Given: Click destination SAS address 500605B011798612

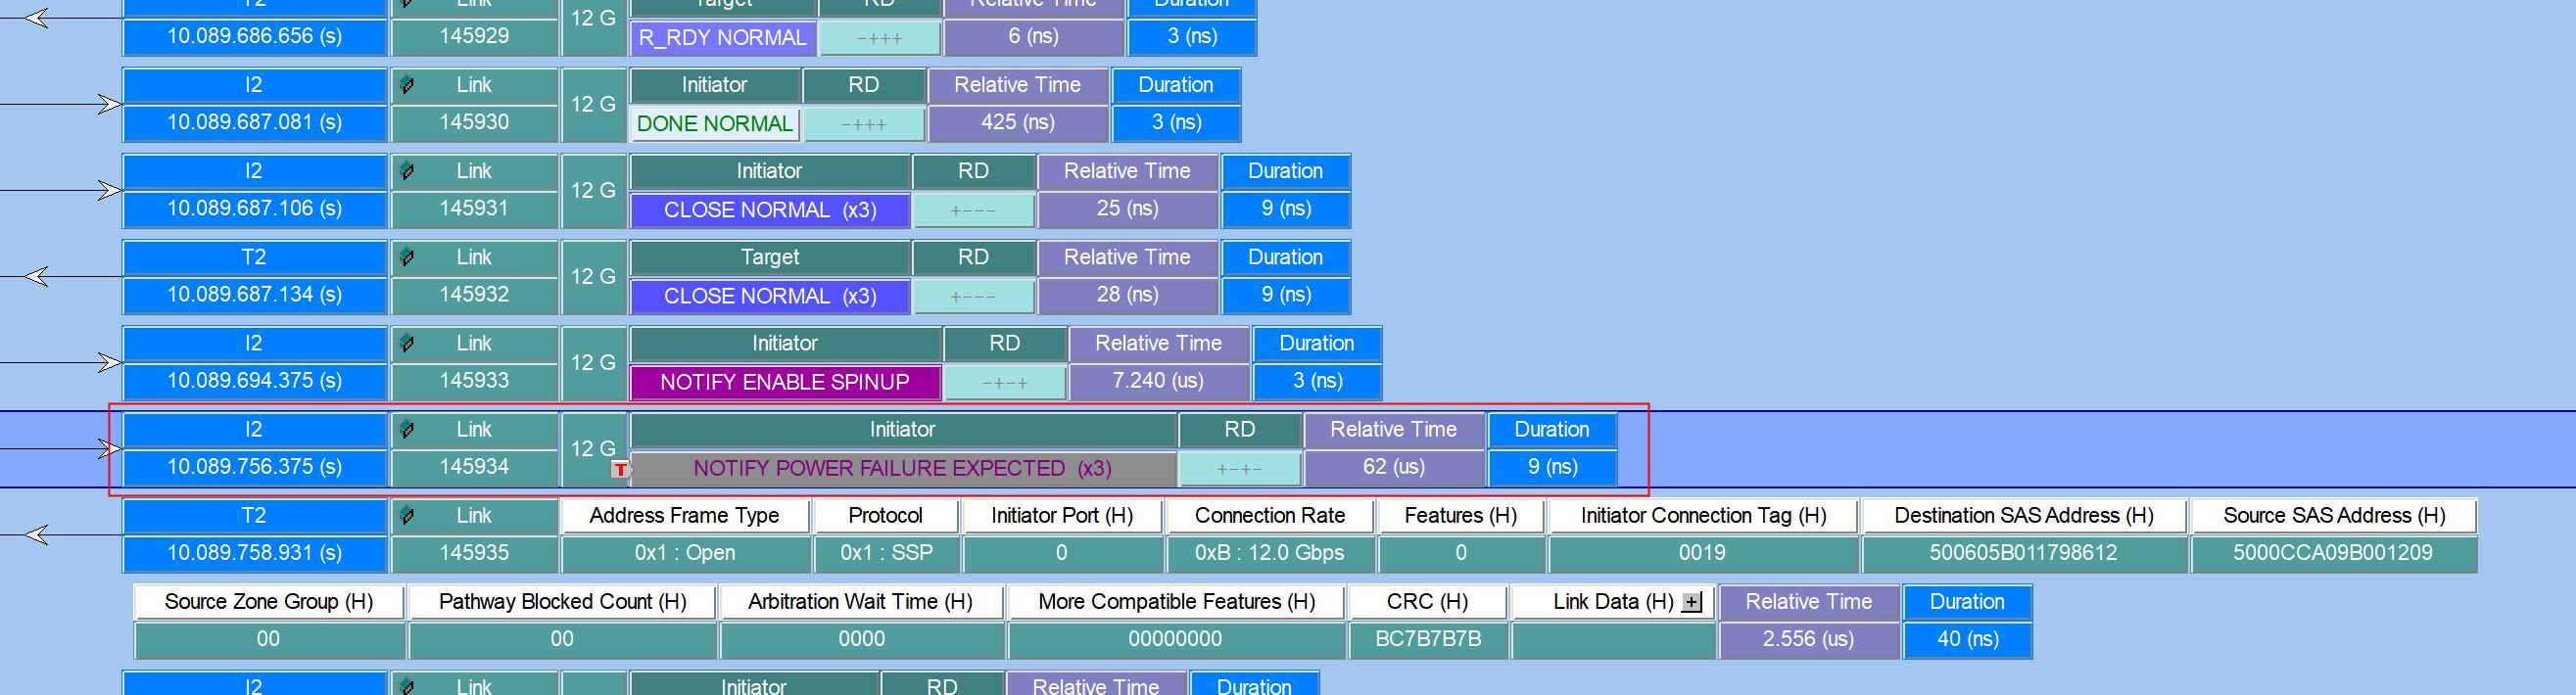Looking at the screenshot, I should [x=2024, y=553].
